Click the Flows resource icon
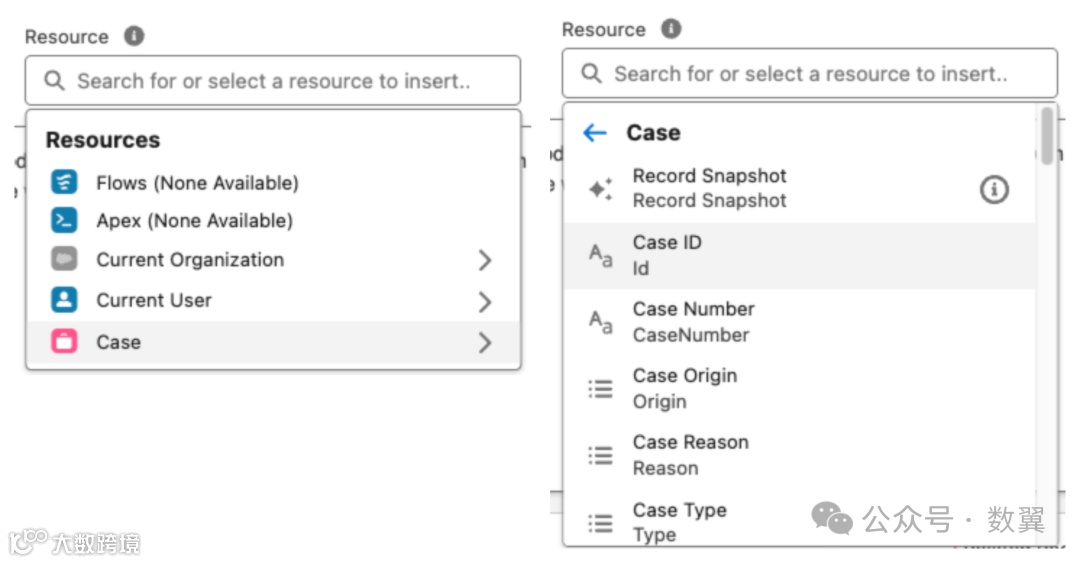Screen dimensions: 1080x563 [x=64, y=183]
